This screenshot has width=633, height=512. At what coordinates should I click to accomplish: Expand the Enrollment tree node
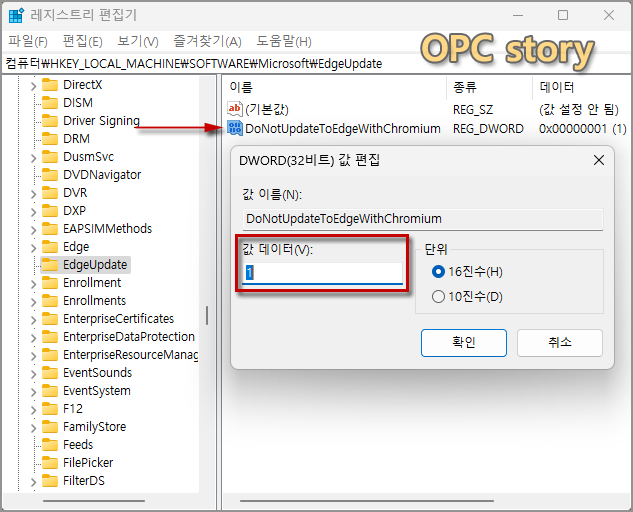tap(34, 283)
